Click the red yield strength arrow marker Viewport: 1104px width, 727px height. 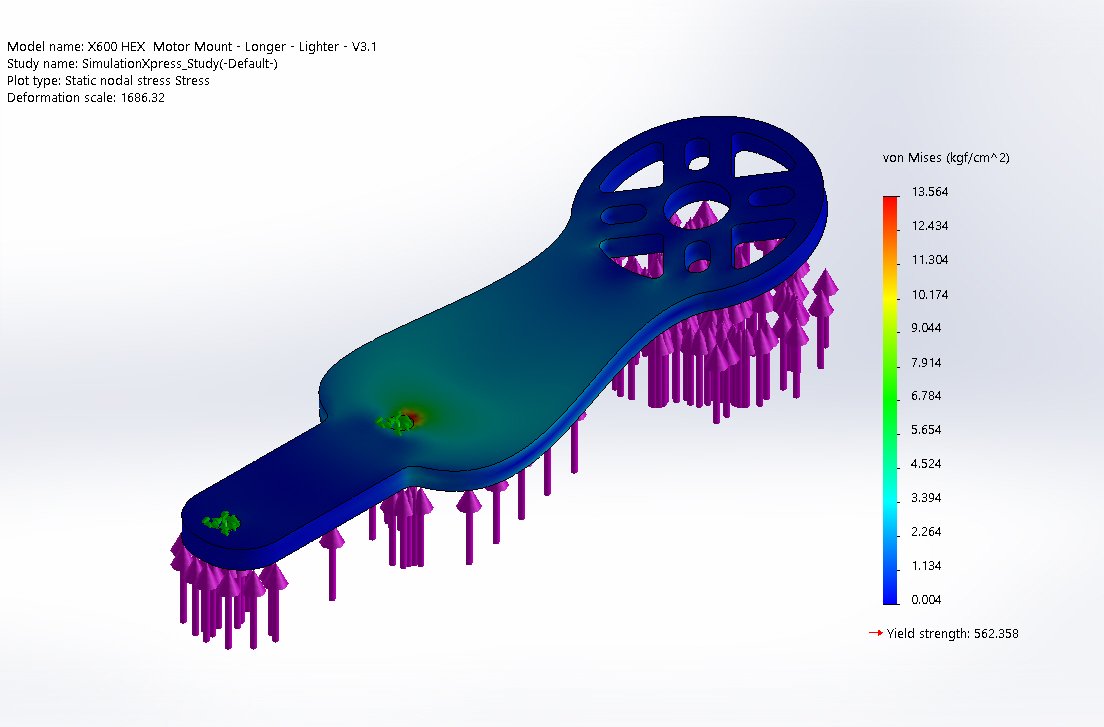coord(876,633)
